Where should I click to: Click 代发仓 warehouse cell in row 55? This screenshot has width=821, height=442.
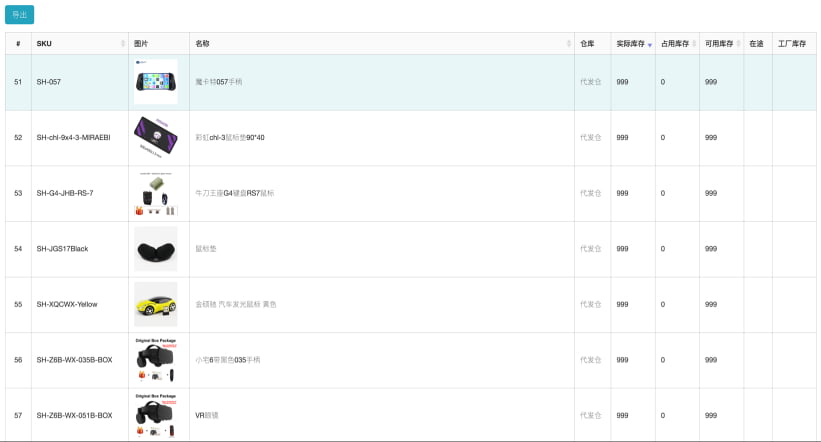[591, 304]
